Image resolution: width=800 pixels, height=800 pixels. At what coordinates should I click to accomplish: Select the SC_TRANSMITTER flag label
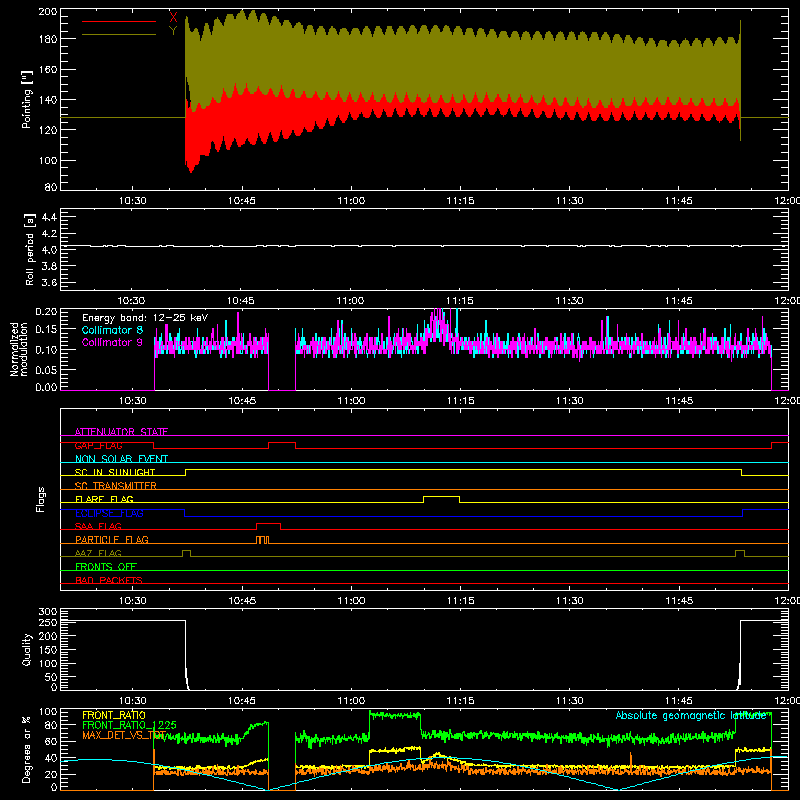116,486
